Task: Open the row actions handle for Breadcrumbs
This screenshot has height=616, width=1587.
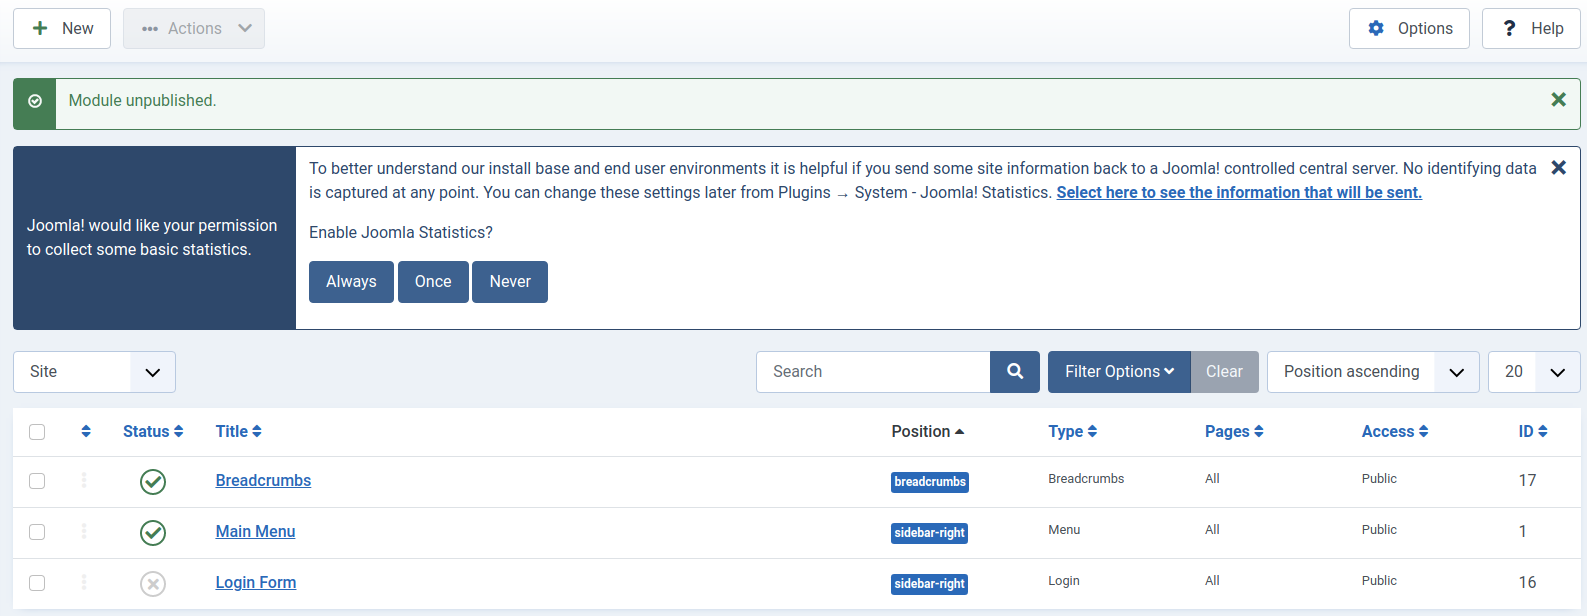Action: (84, 481)
